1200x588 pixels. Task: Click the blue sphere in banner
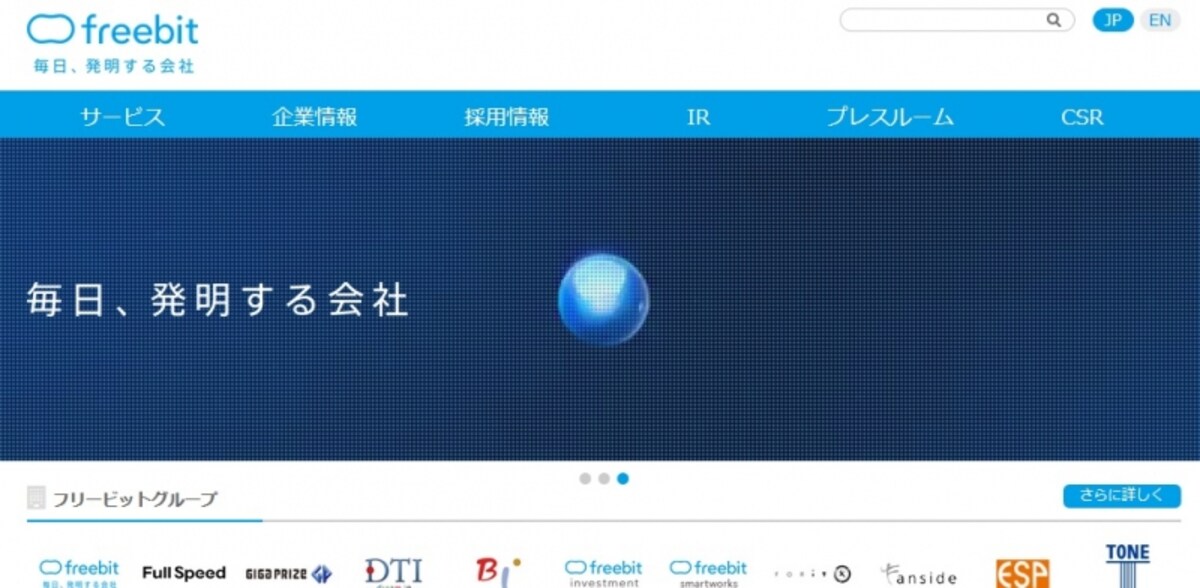coord(603,300)
